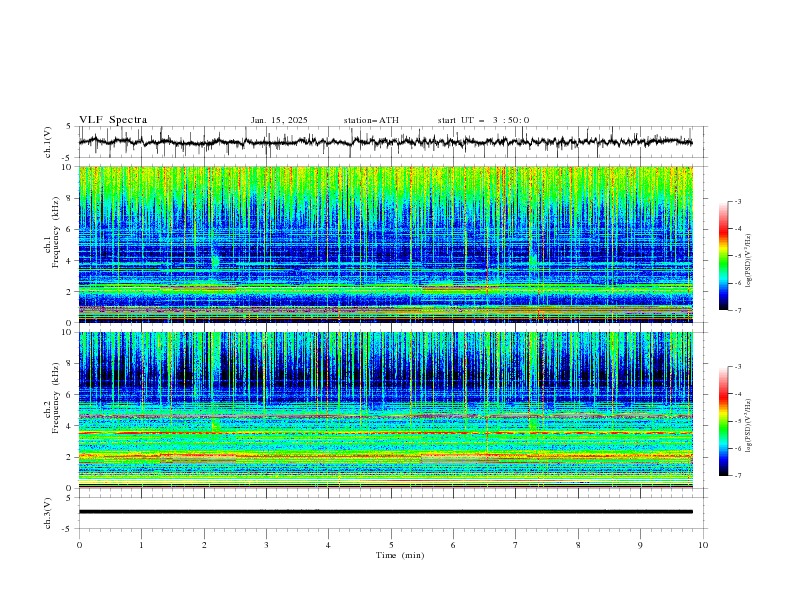This screenshot has height=612, width=792.
Task: Click time axis tick label "7"
Action: coord(516,545)
